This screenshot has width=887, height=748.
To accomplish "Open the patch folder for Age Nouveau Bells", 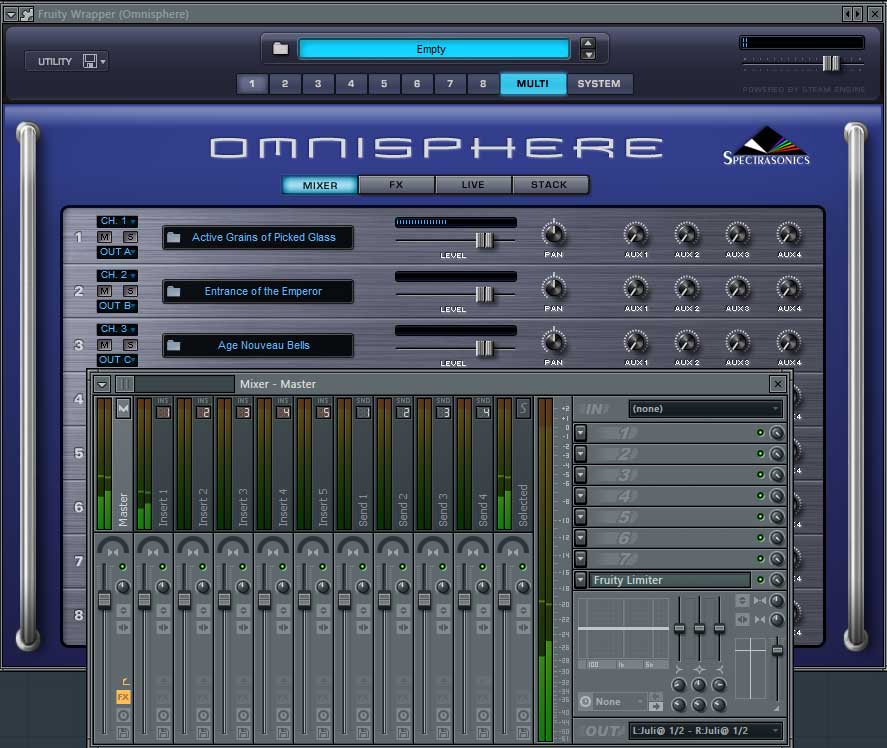I will 175,343.
